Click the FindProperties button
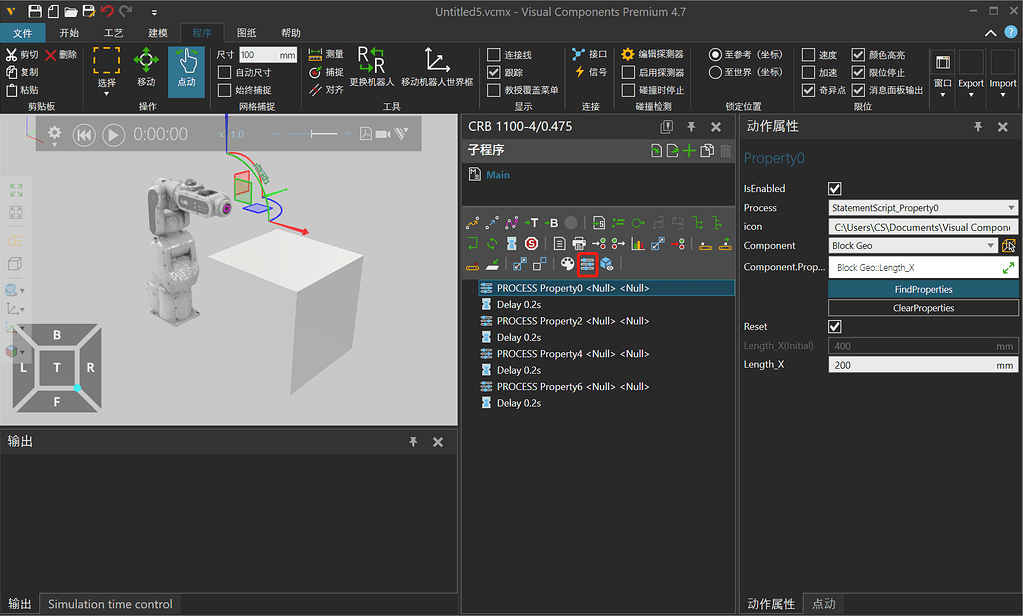Image resolution: width=1023 pixels, height=616 pixels. [x=921, y=290]
